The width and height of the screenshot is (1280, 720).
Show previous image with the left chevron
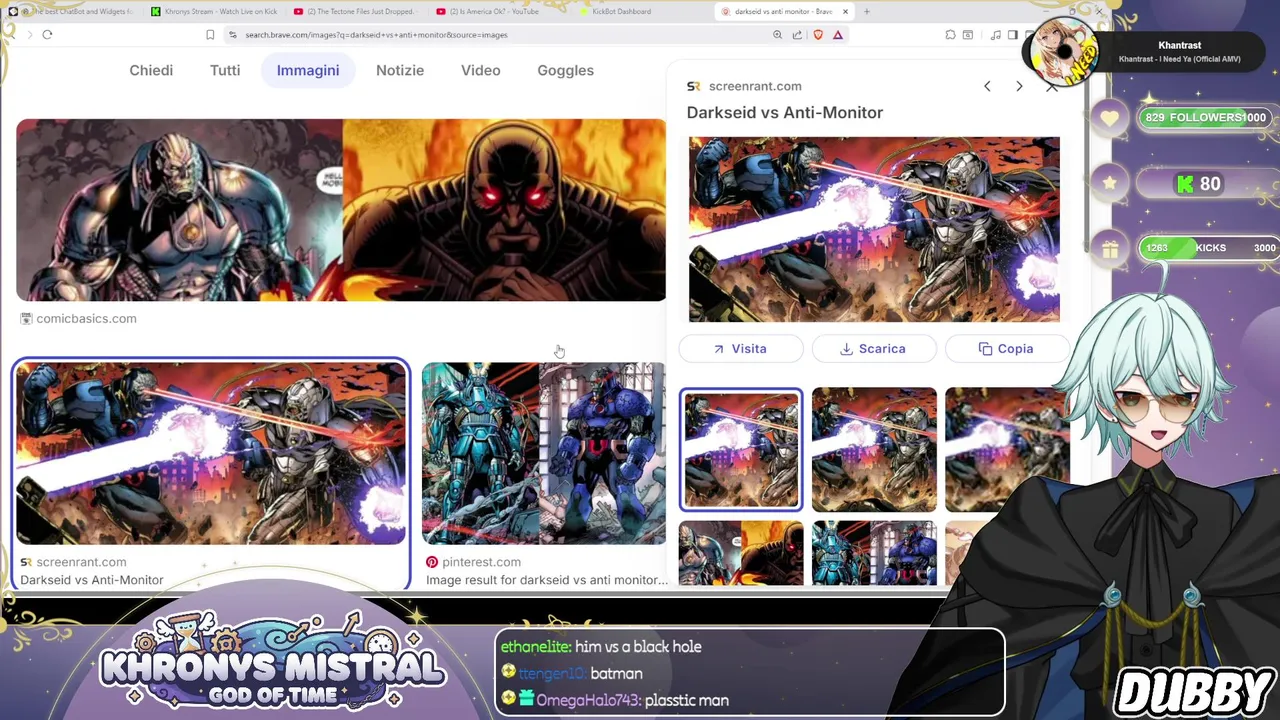[987, 86]
